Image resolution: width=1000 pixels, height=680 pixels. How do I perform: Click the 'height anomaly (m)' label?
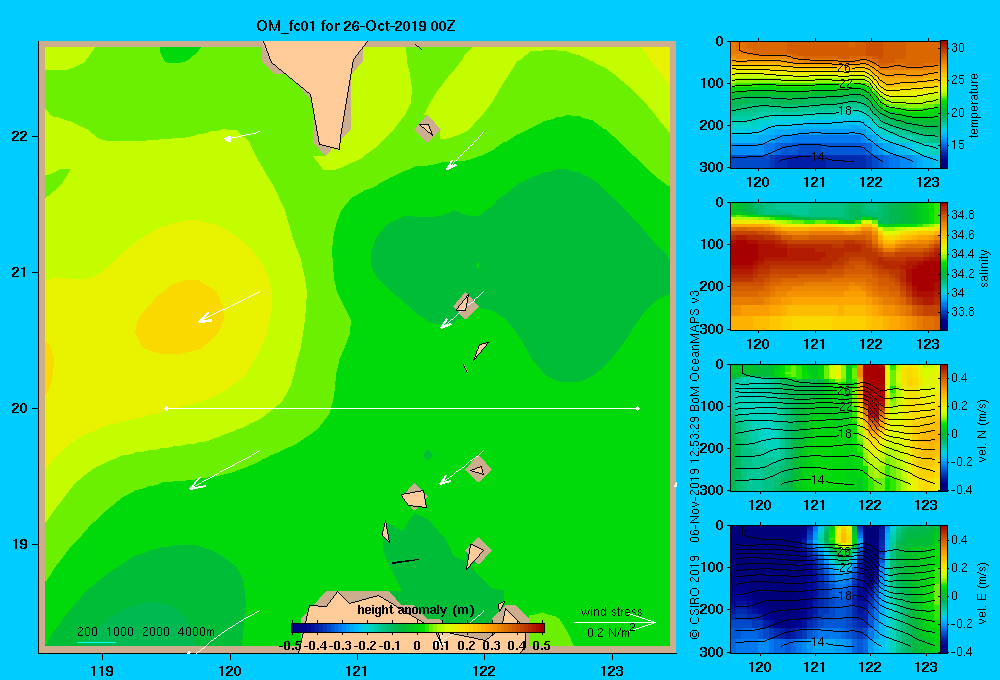416,610
